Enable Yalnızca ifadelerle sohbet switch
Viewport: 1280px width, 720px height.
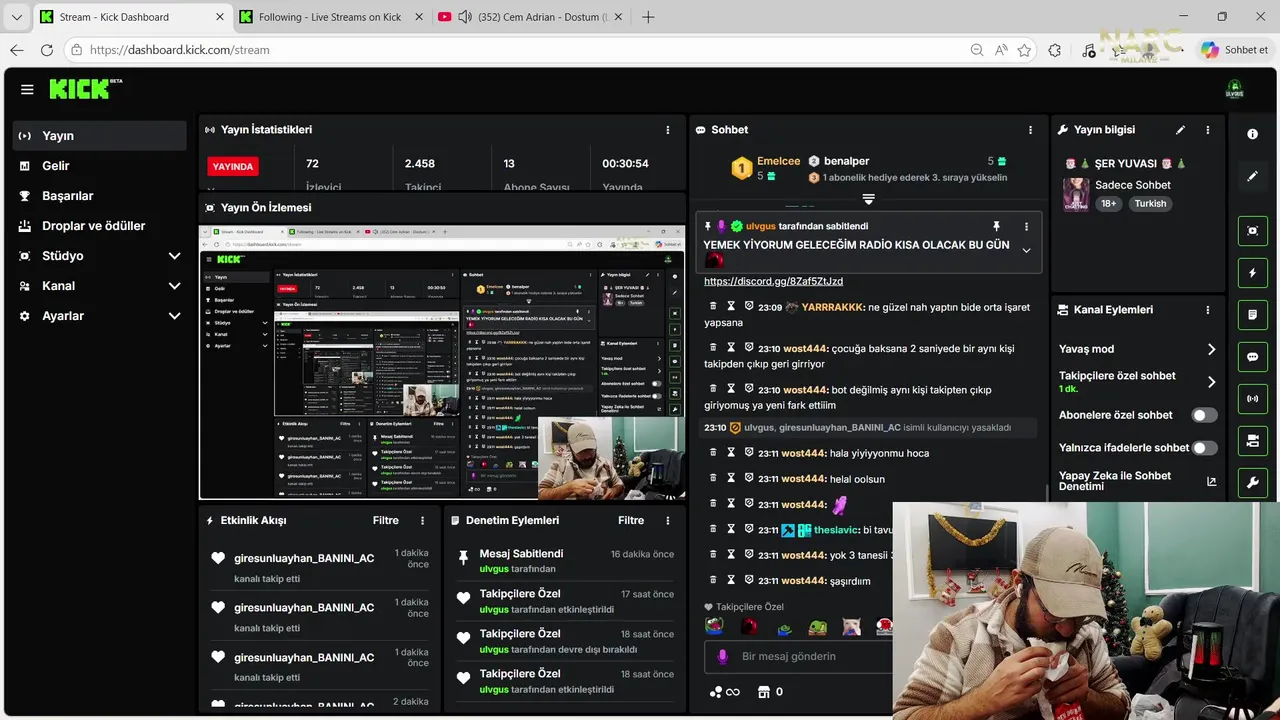[1205, 448]
